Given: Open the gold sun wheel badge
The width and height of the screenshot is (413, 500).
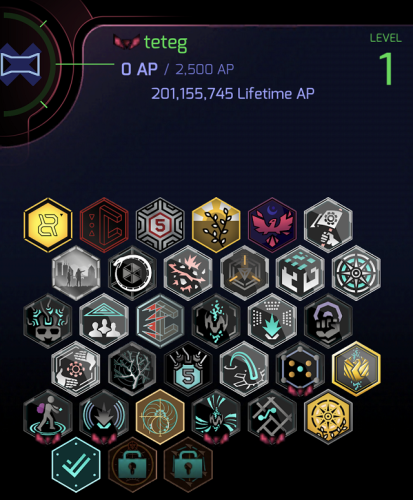Looking at the screenshot, I should (x=328, y=417).
